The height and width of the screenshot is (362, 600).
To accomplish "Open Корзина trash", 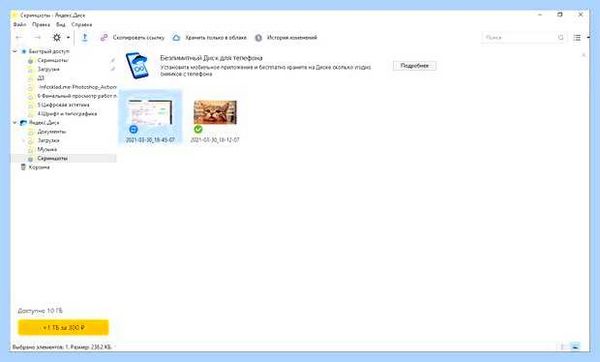I will click(39, 167).
